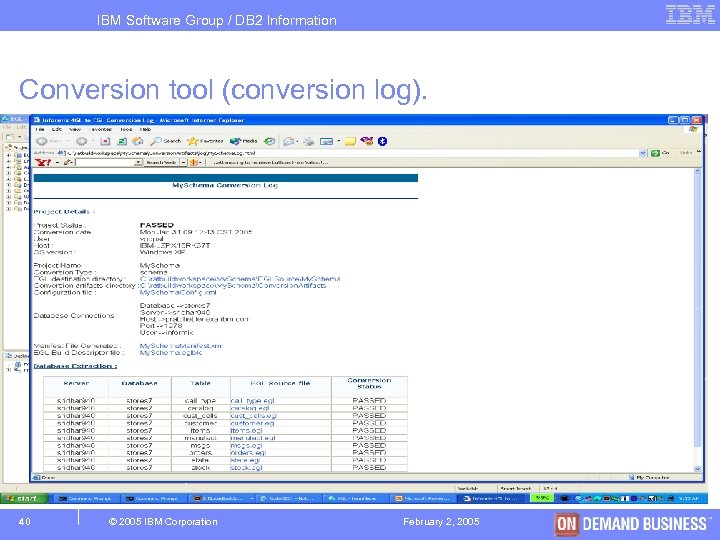Open the orders.egl source file link
720x540 pixels.
pos(248,453)
